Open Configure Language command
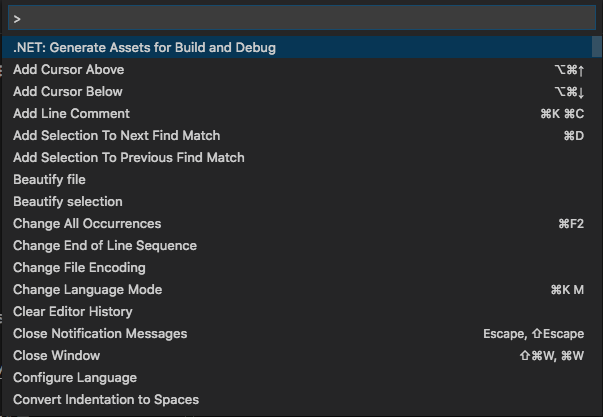The height and width of the screenshot is (417, 603). pyautogui.click(x=297, y=377)
